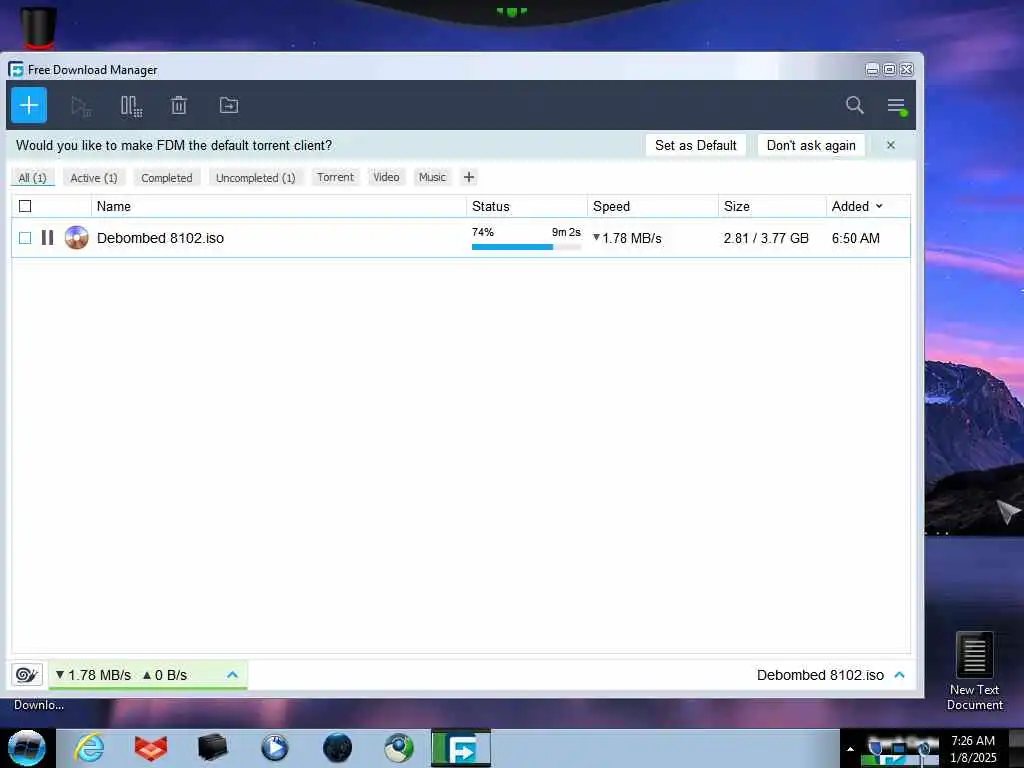The width and height of the screenshot is (1024, 768).
Task: Dismiss the default torrent client banner
Action: pos(891,145)
